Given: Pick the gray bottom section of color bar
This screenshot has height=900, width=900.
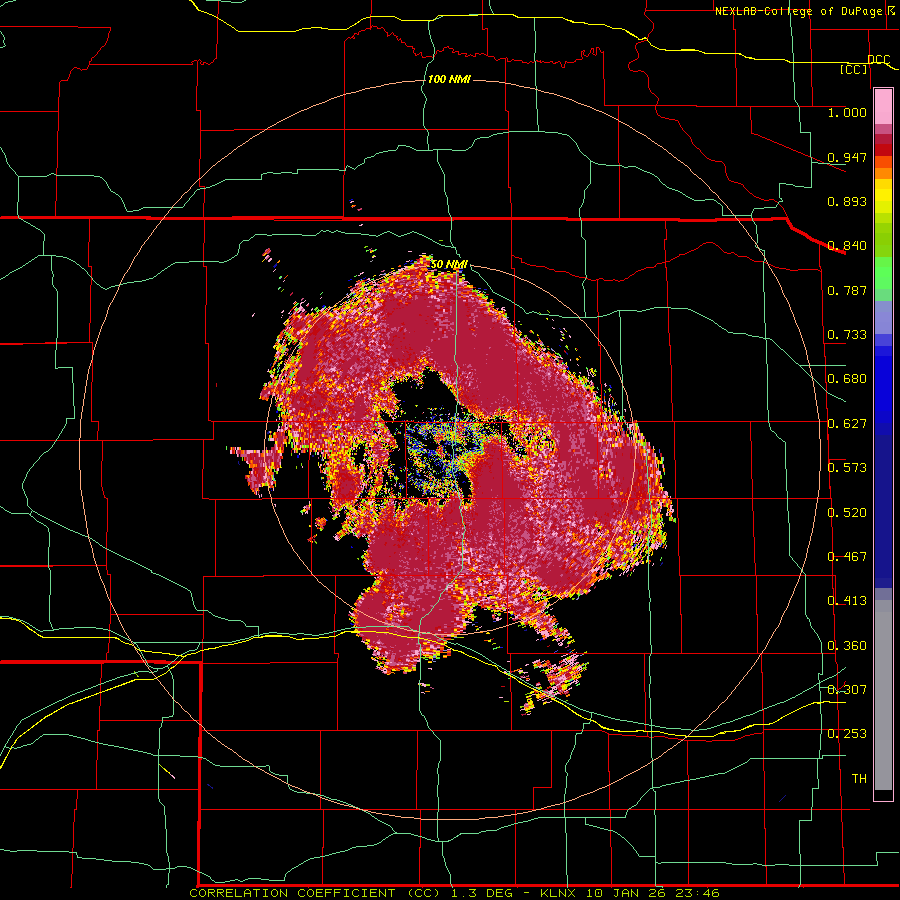Looking at the screenshot, I should coord(883,695).
